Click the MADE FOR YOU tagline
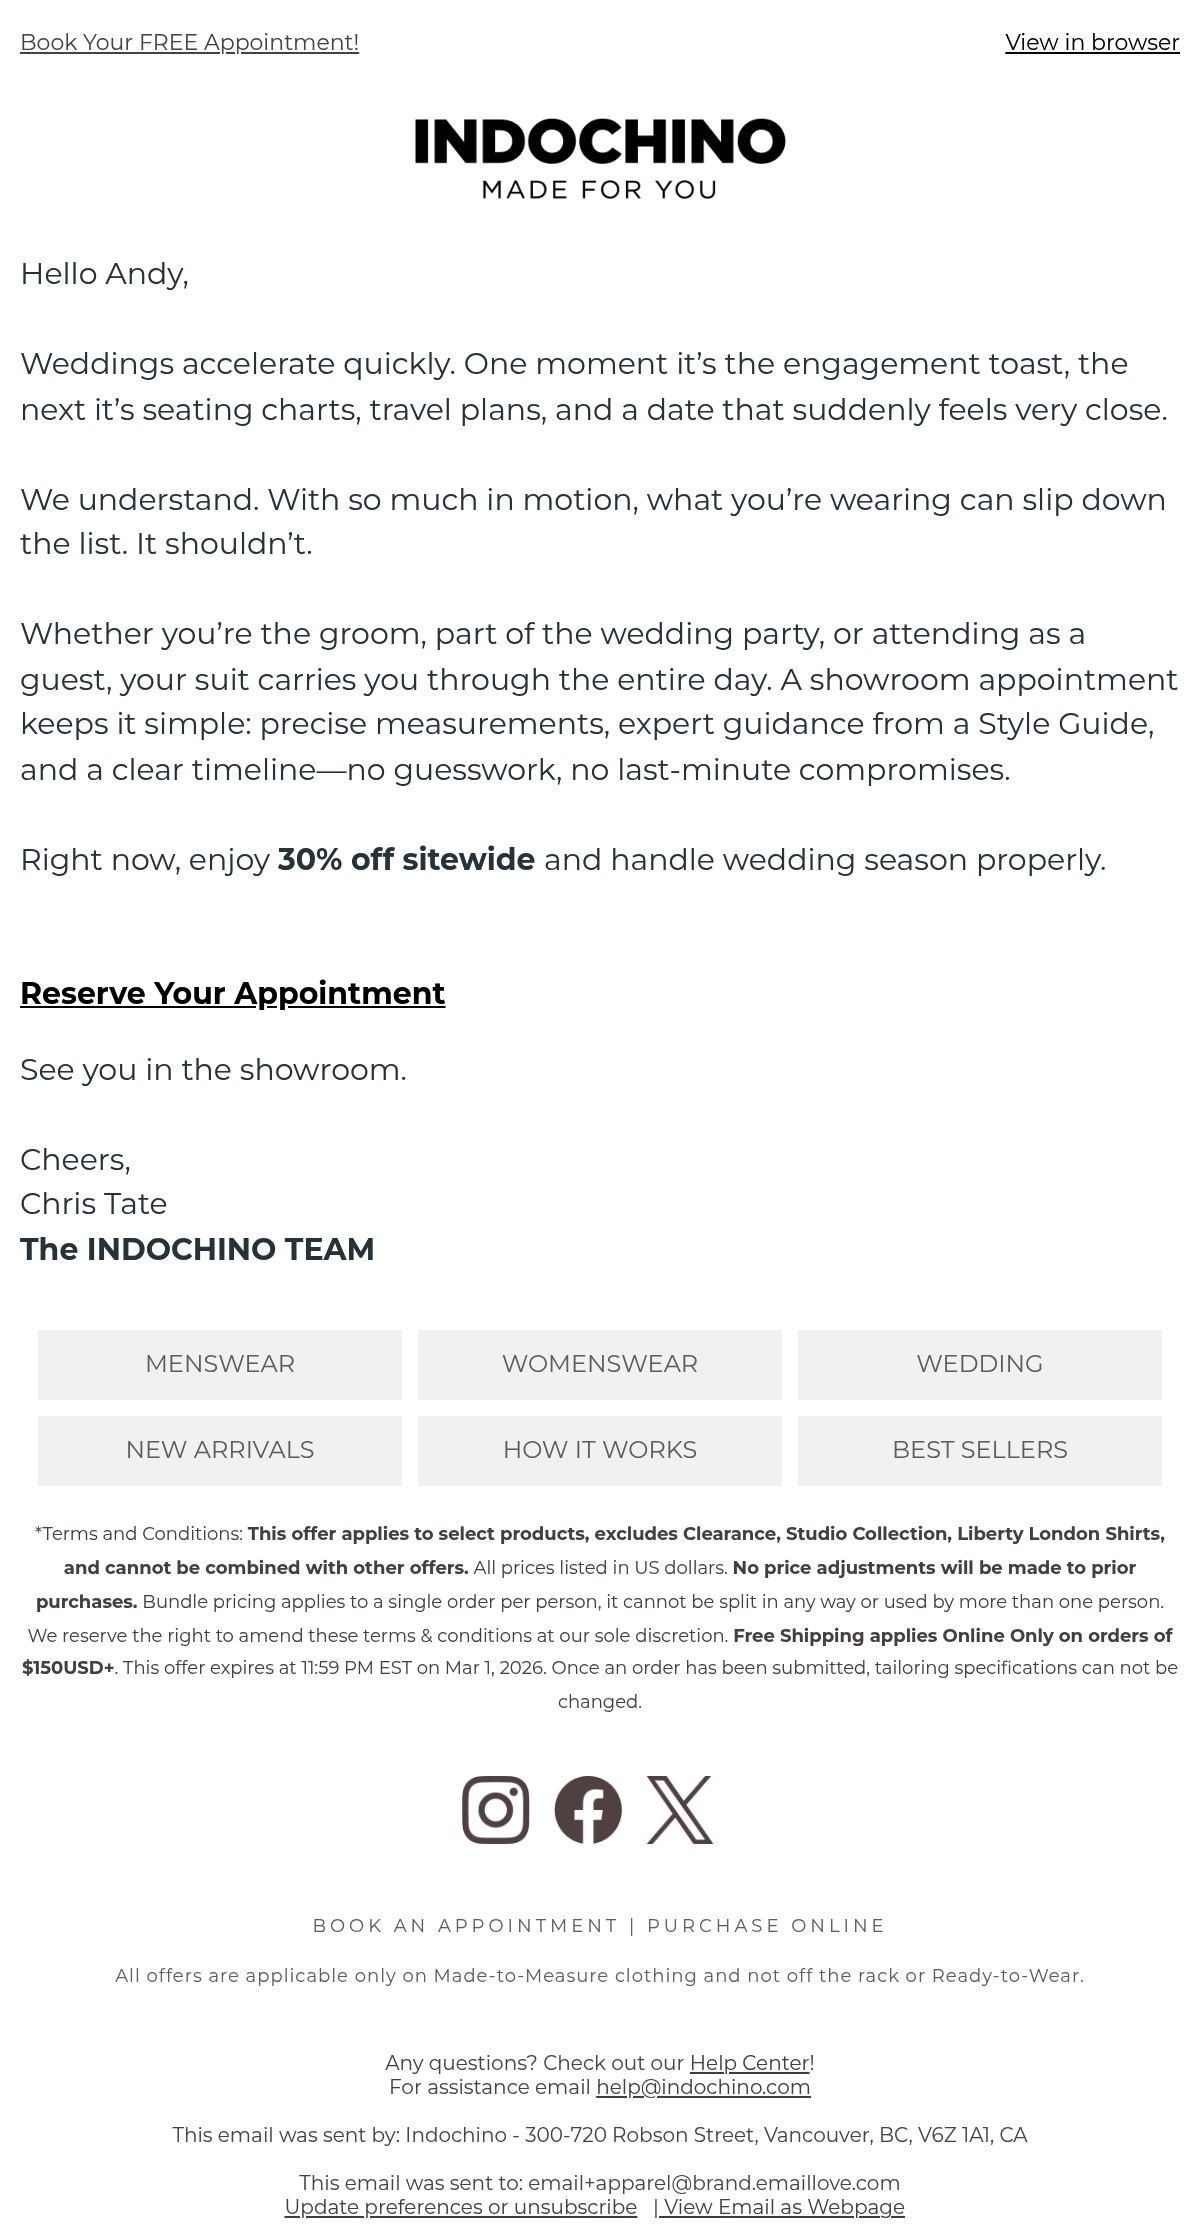Image resolution: width=1200 pixels, height=2240 pixels. pos(600,189)
